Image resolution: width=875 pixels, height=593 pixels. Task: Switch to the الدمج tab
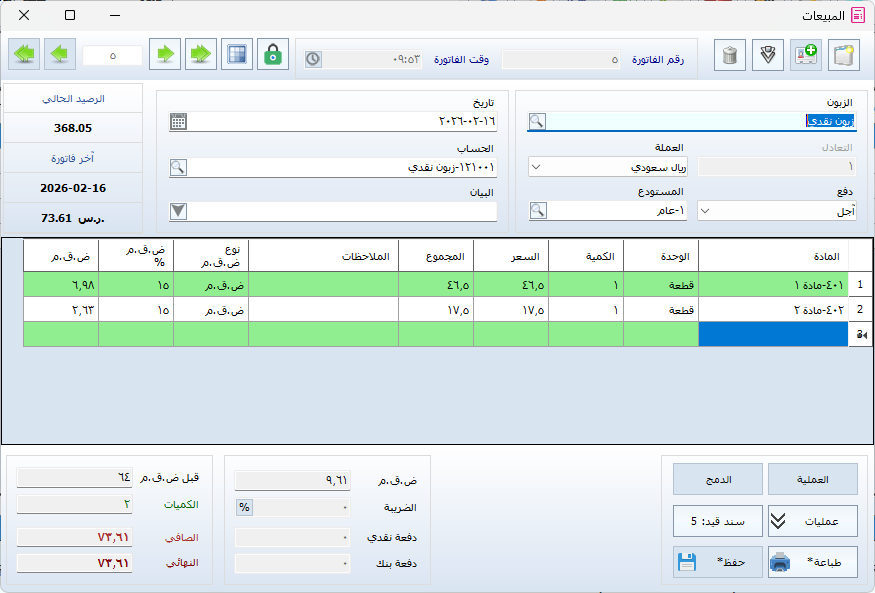pos(717,480)
